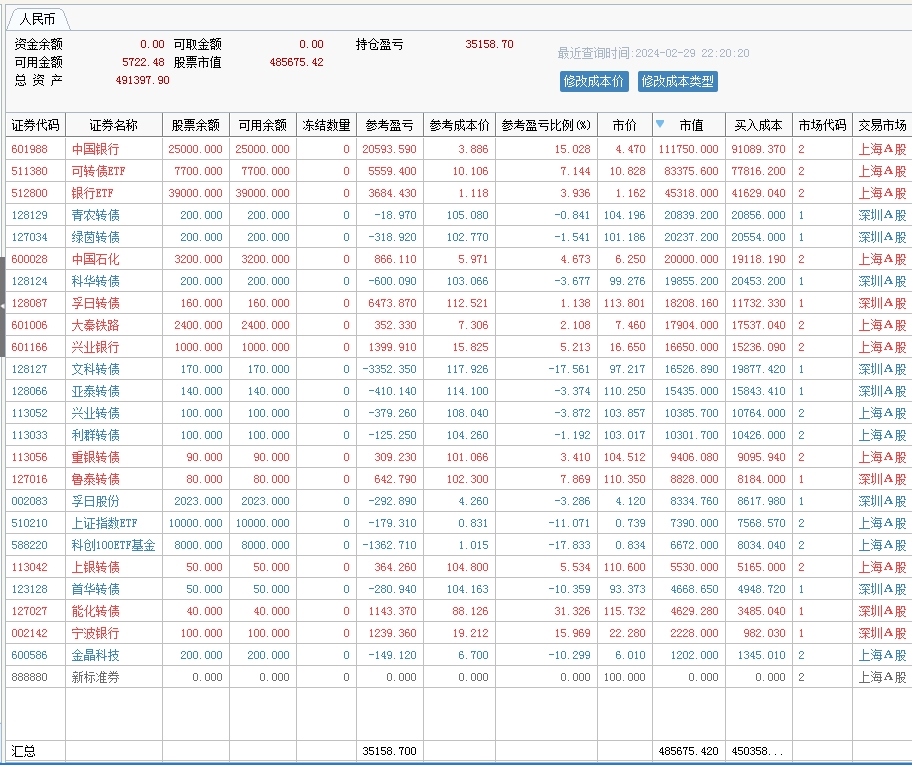Click the 参考盈亏比例(%) column header

coord(547,125)
